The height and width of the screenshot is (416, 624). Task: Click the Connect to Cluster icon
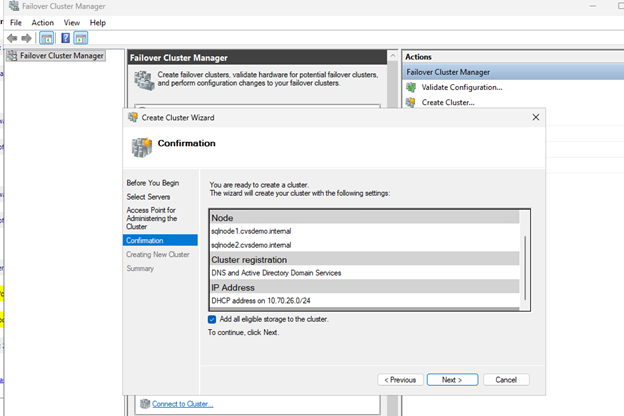[145, 404]
